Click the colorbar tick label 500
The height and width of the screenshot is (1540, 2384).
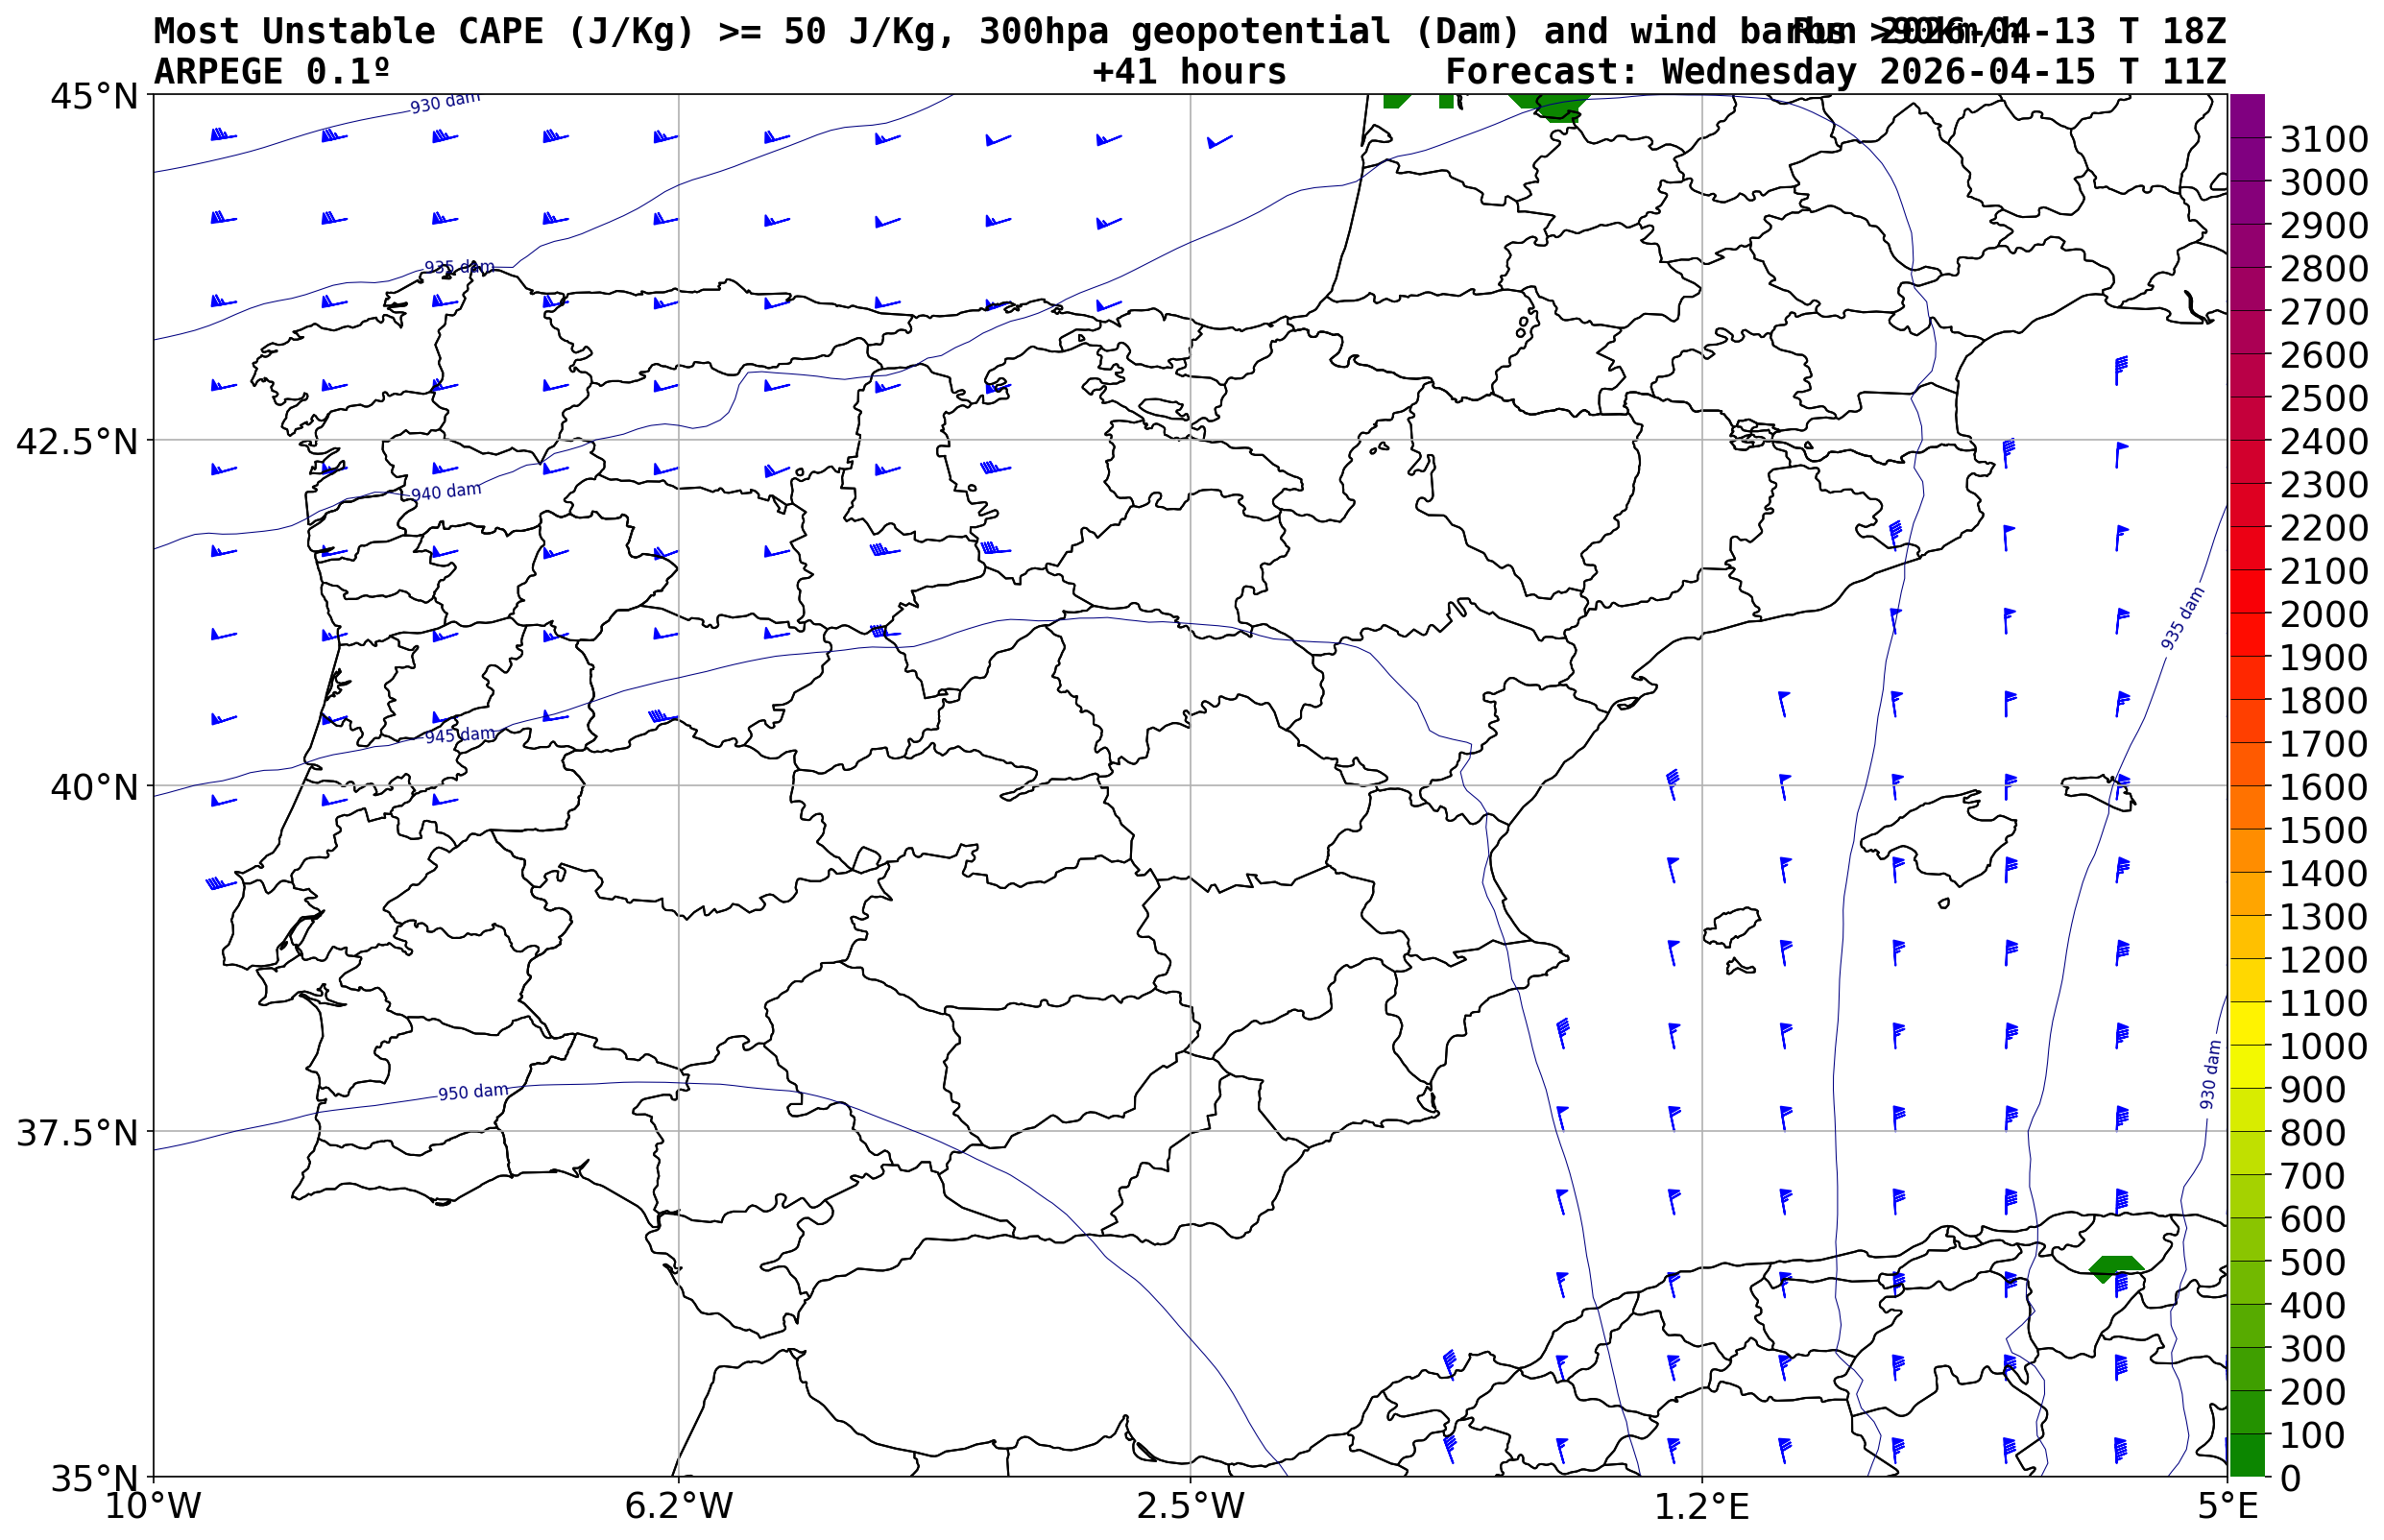(2313, 1262)
